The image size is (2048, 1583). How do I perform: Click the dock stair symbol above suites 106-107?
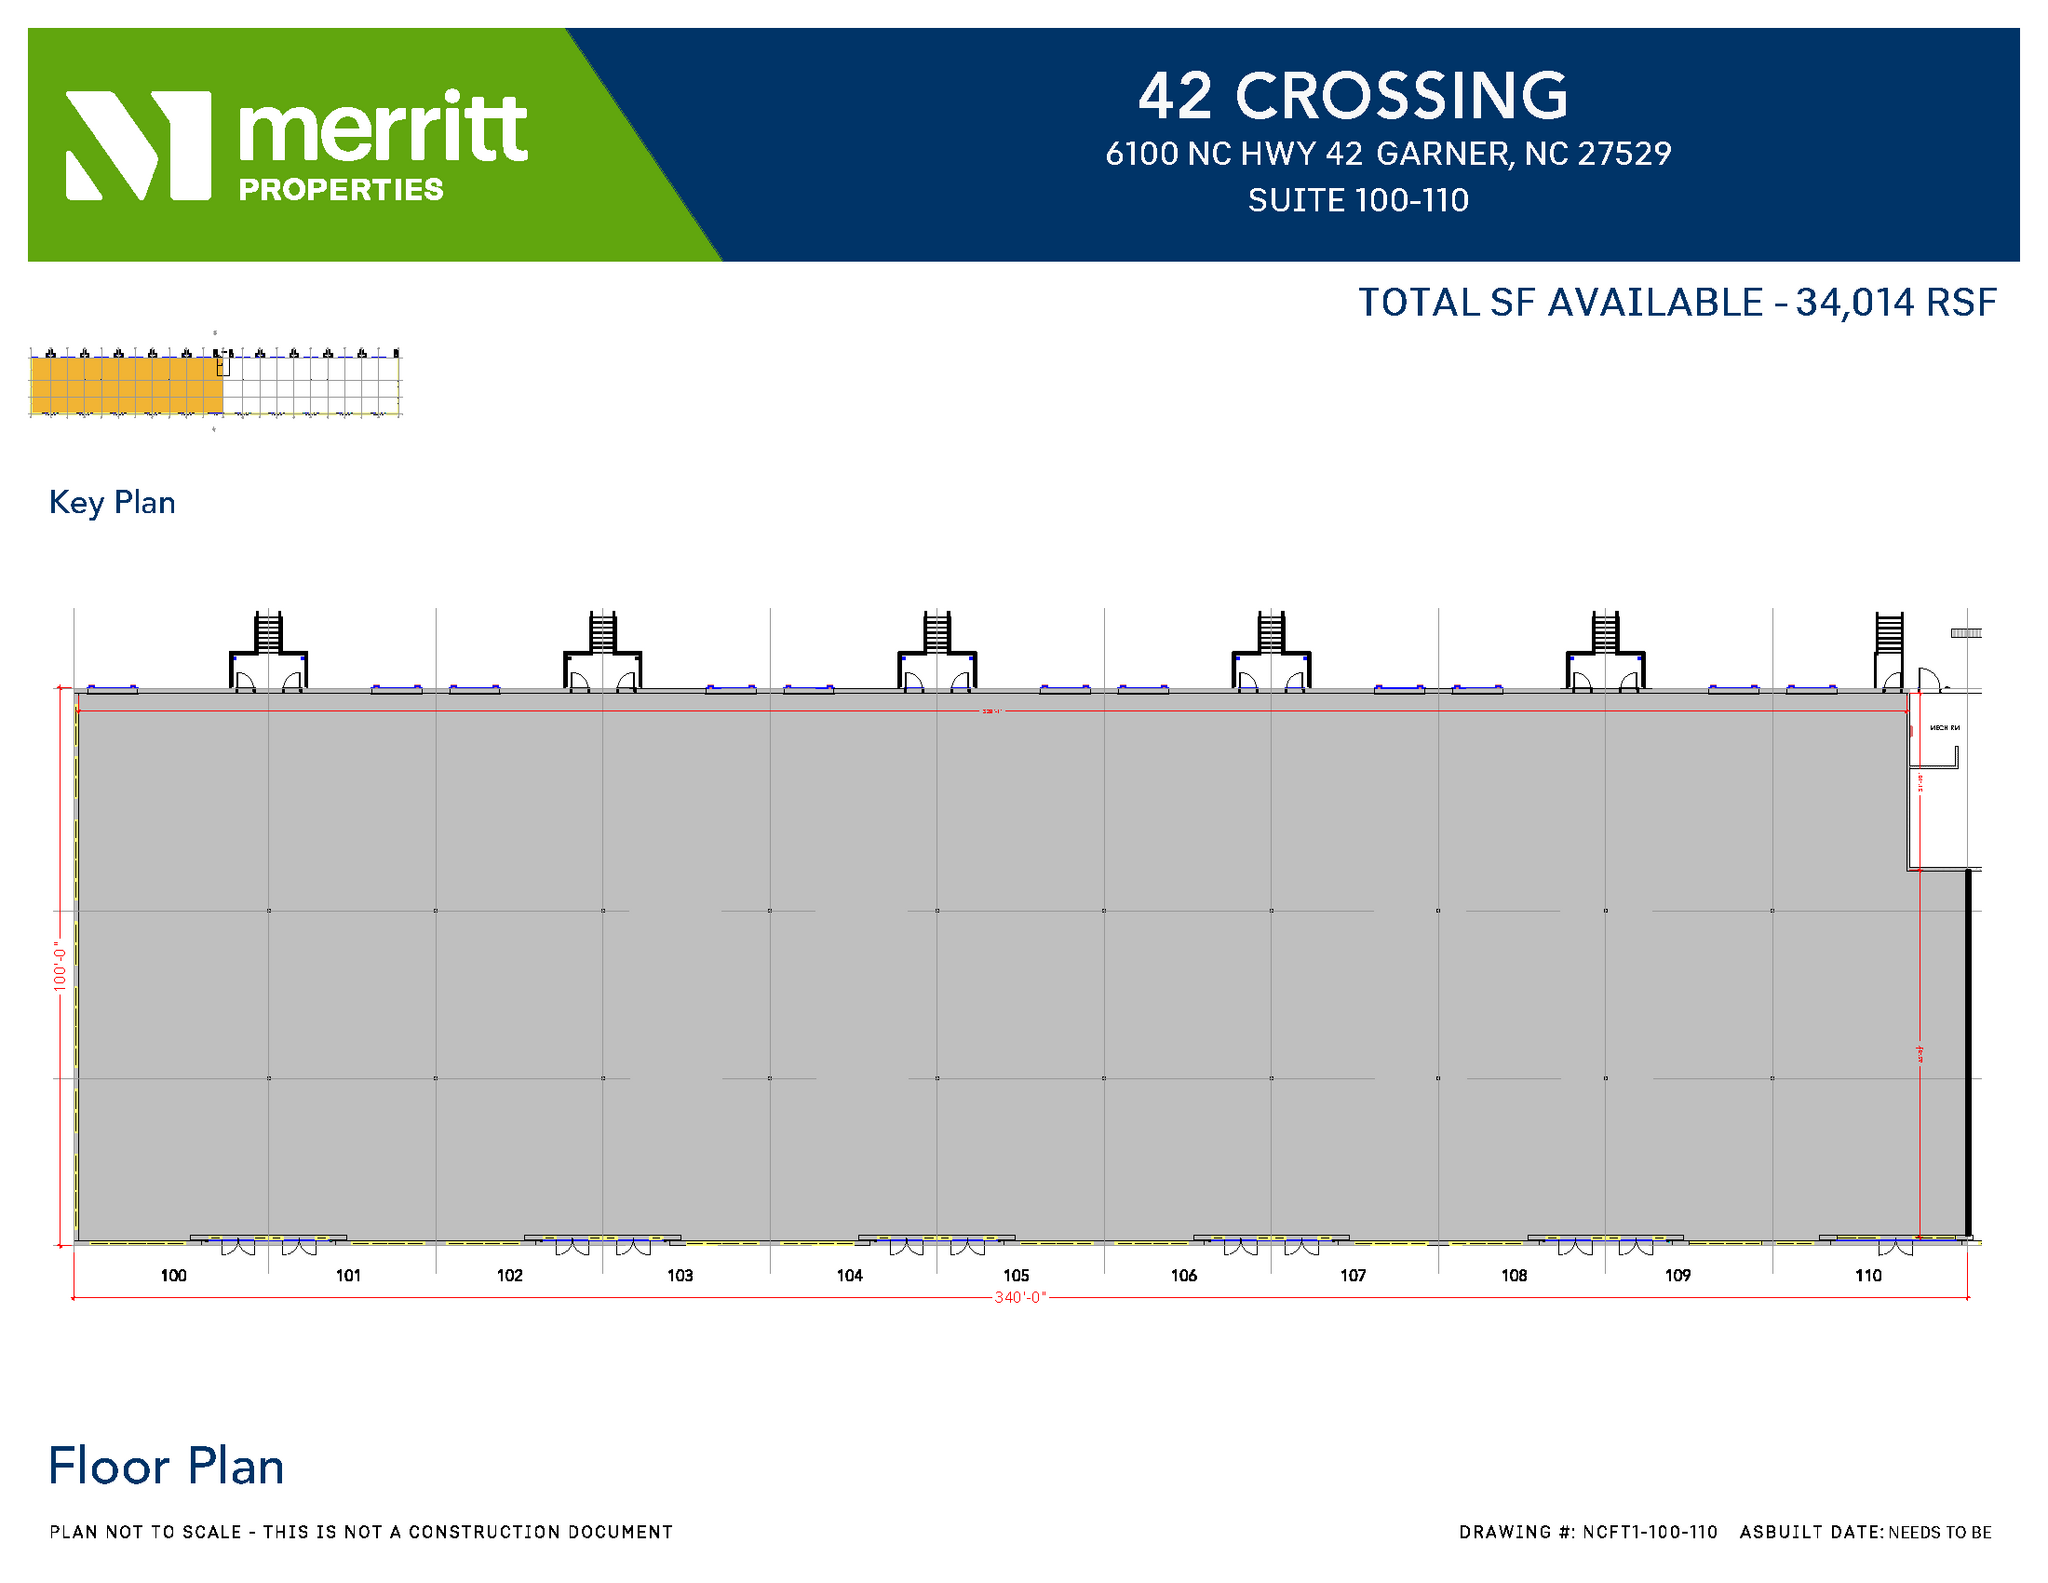coord(1271,651)
